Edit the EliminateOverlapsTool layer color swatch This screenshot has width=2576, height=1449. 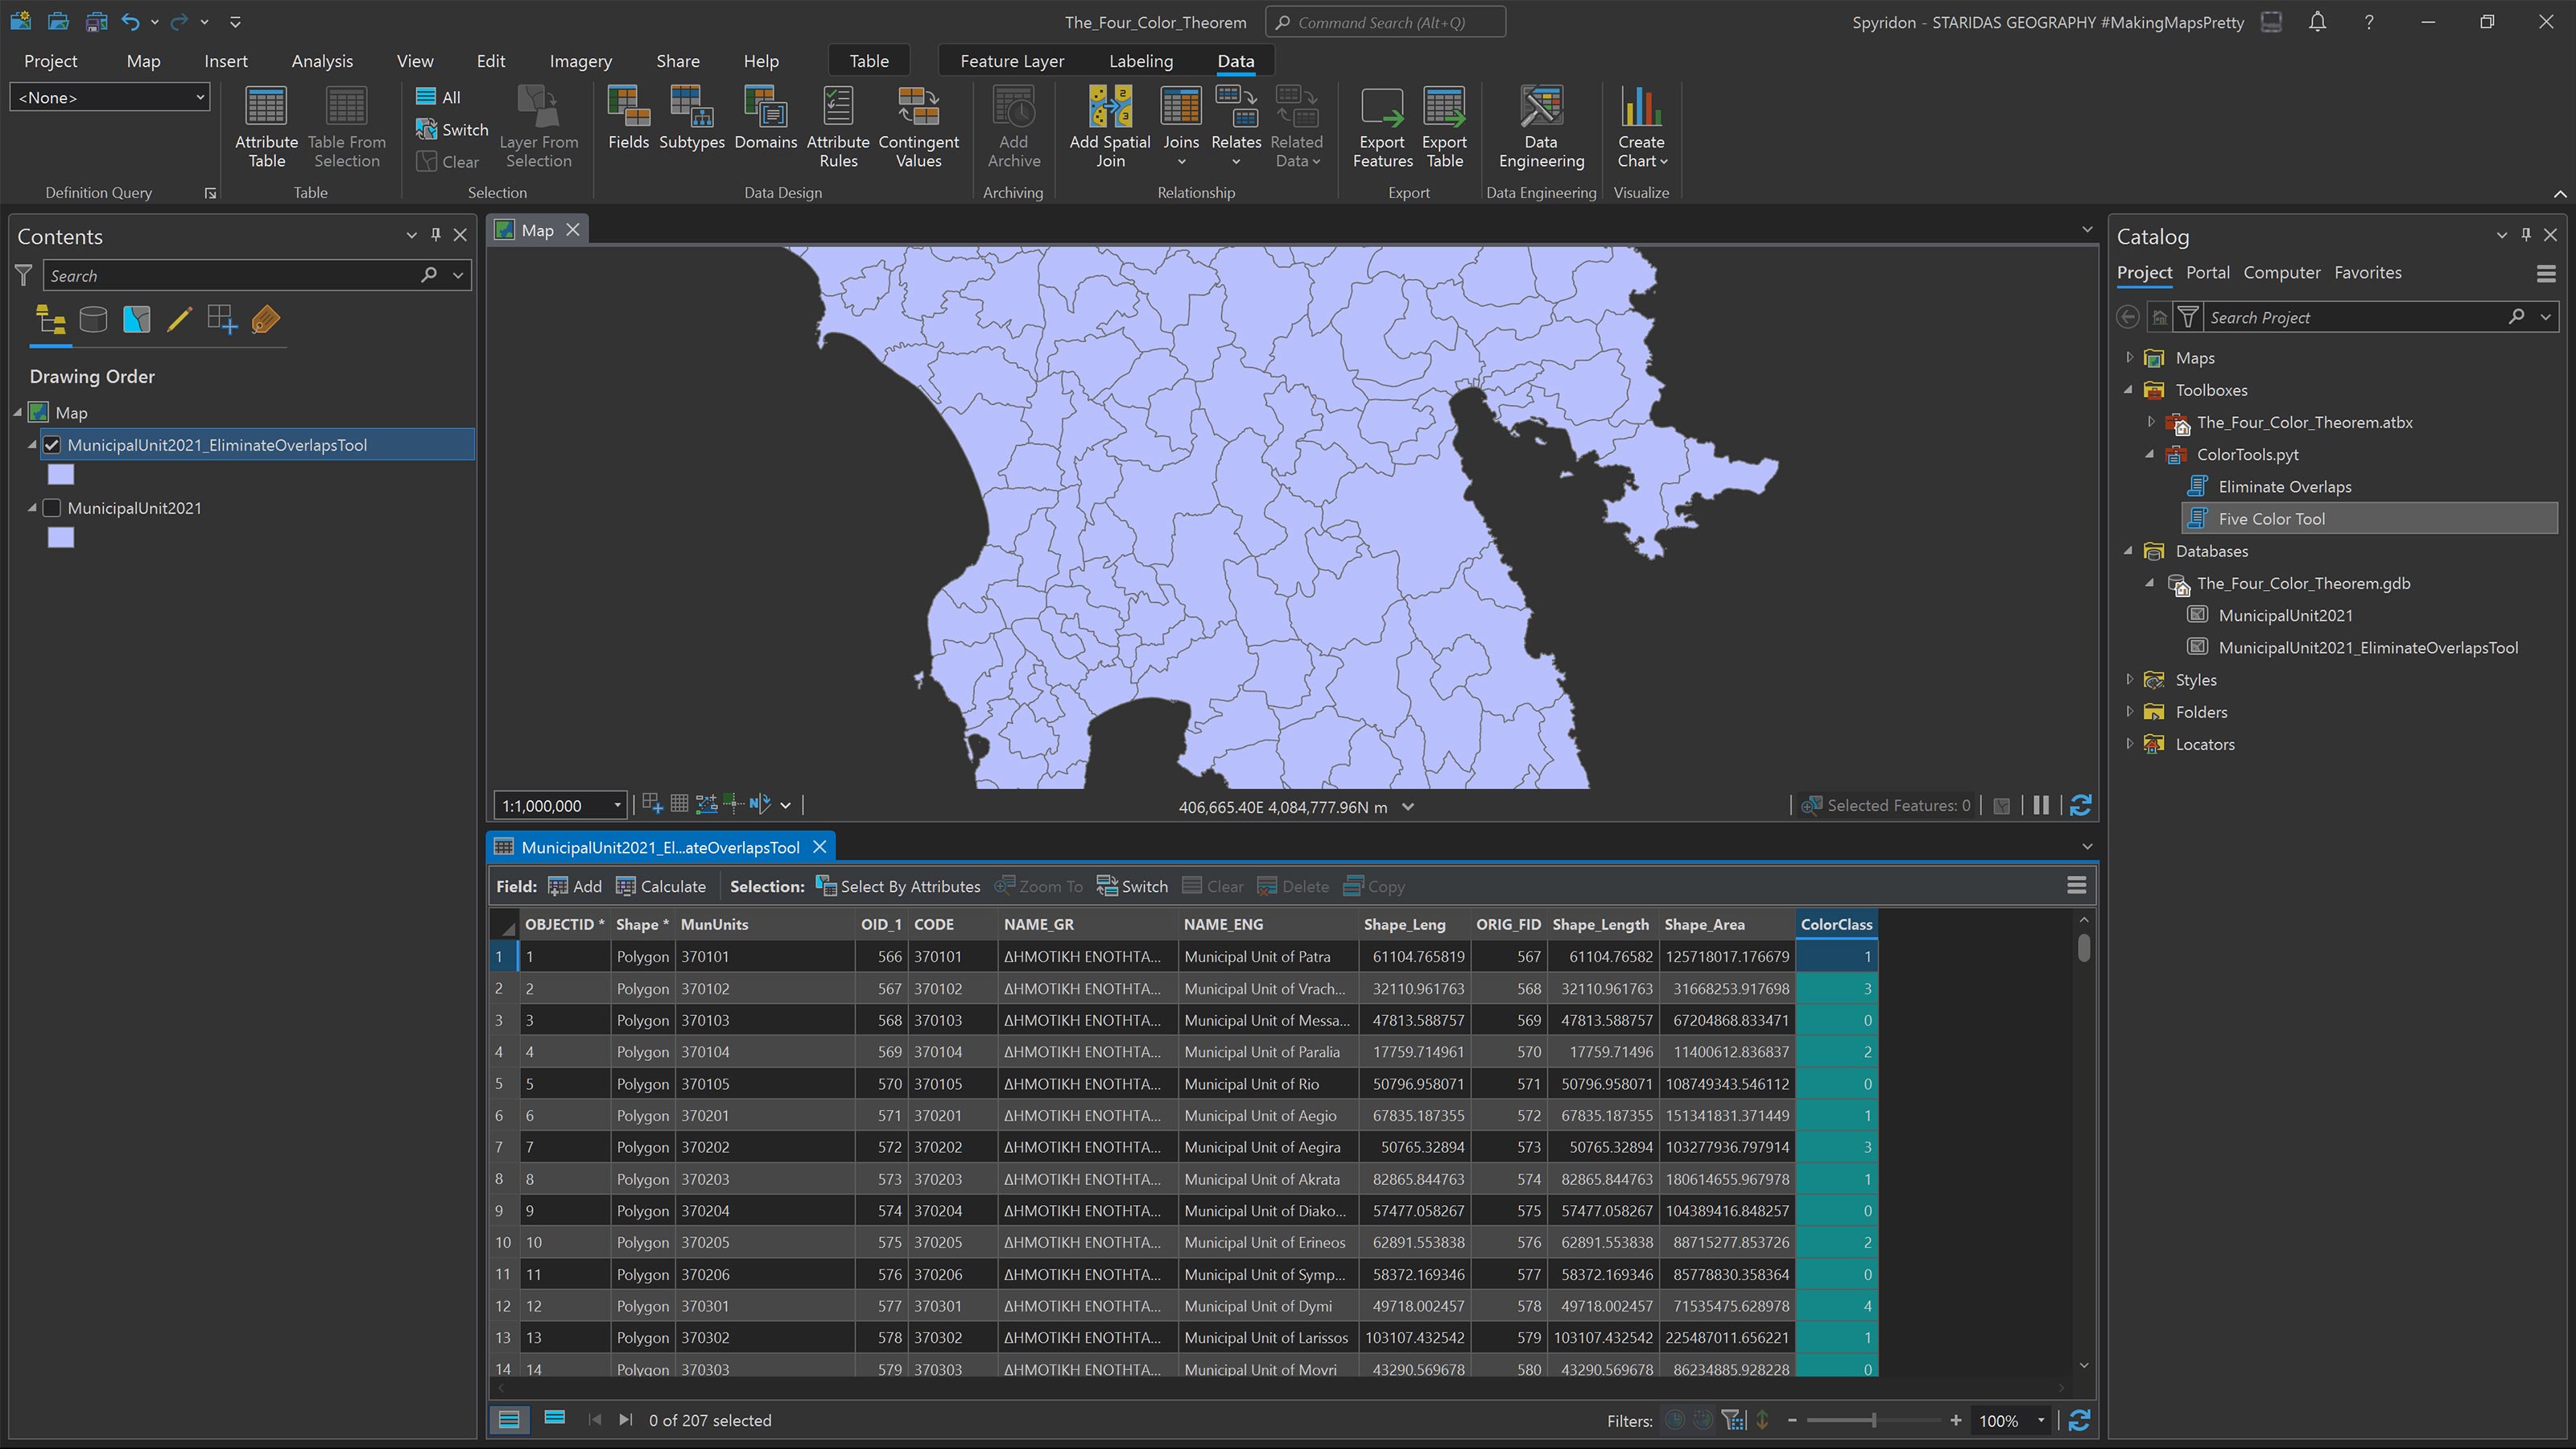point(61,474)
